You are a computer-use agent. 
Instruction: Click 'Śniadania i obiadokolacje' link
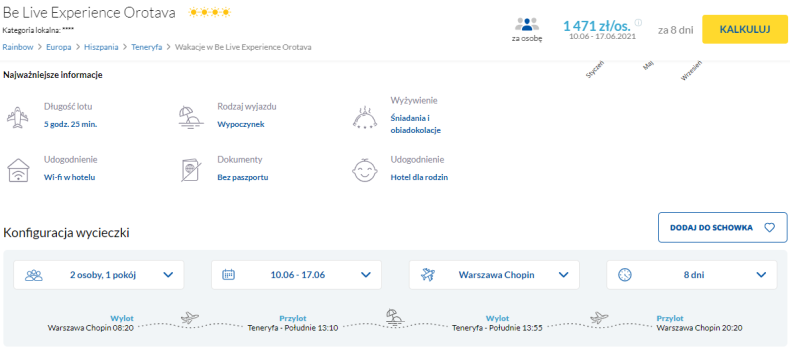416,124
